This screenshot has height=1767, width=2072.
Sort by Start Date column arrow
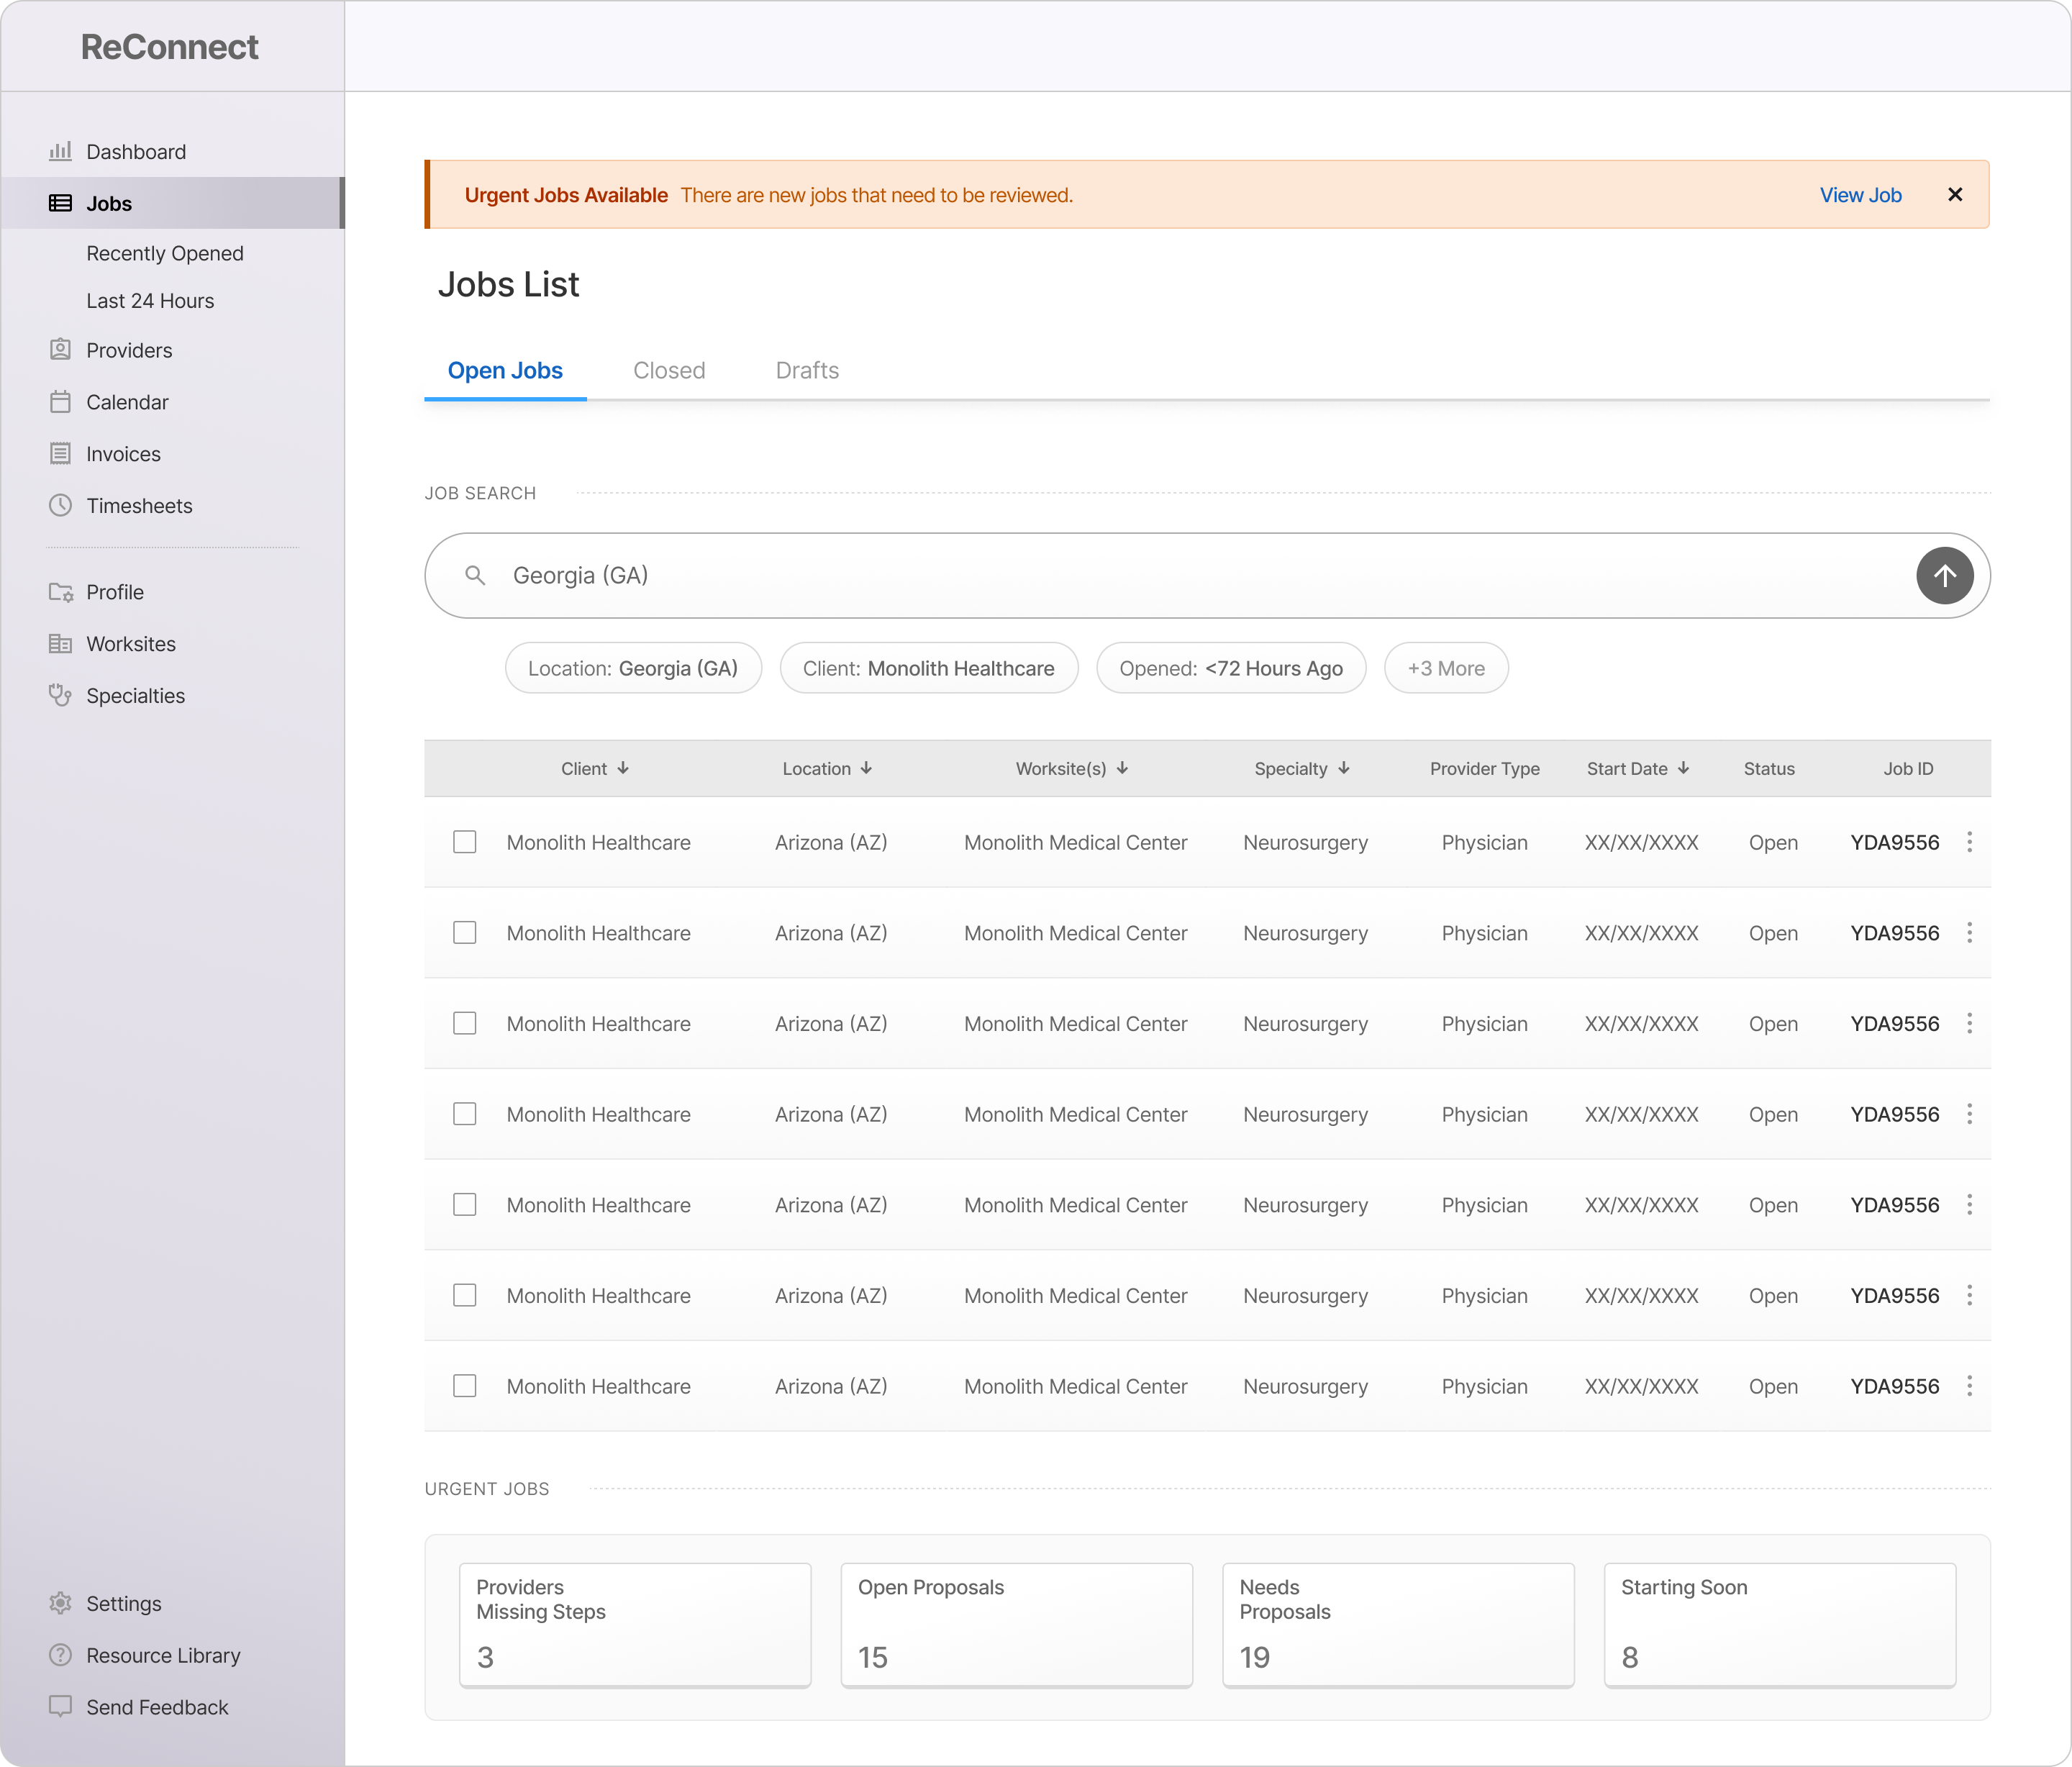1683,768
